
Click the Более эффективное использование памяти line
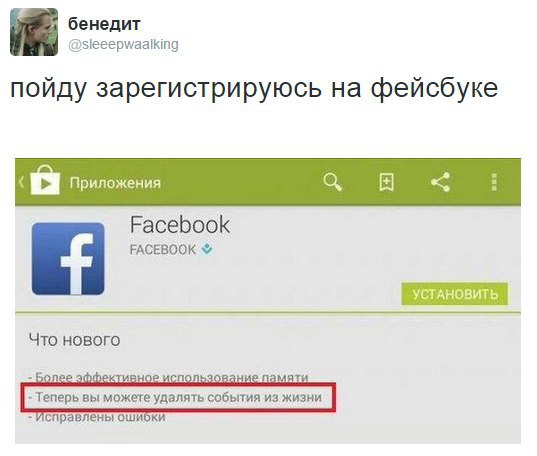click(x=168, y=378)
